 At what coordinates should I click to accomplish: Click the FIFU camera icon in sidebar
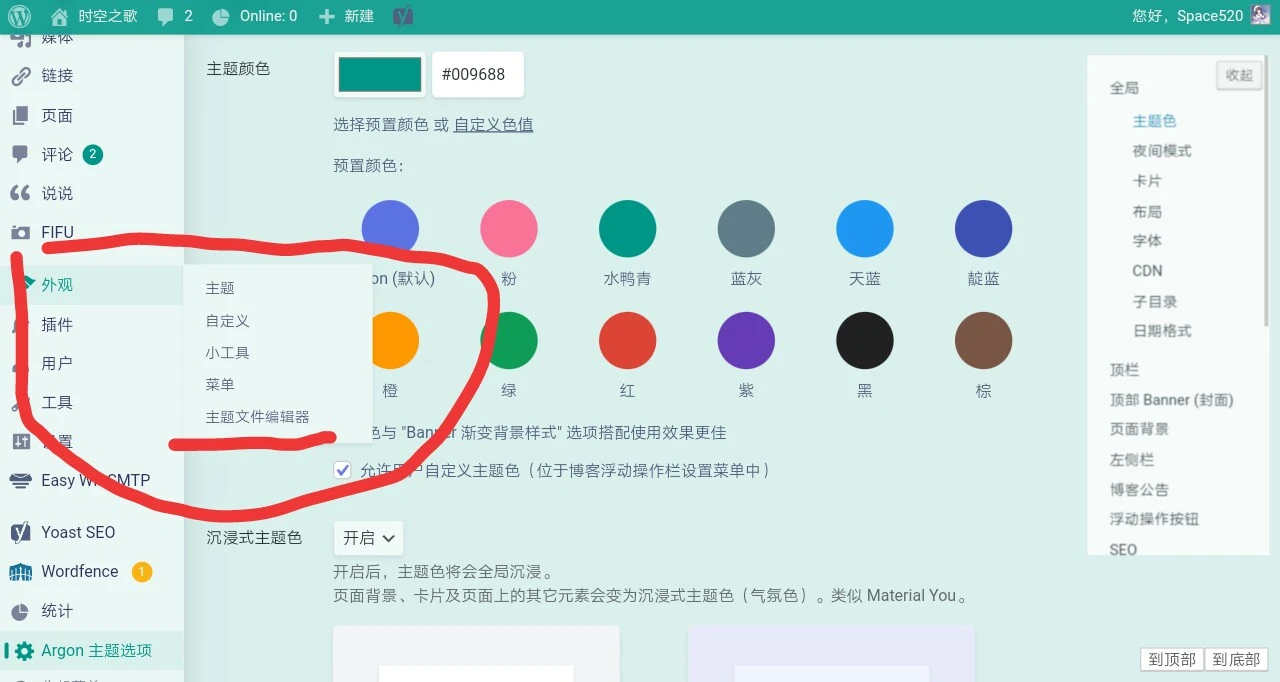tap(20, 232)
